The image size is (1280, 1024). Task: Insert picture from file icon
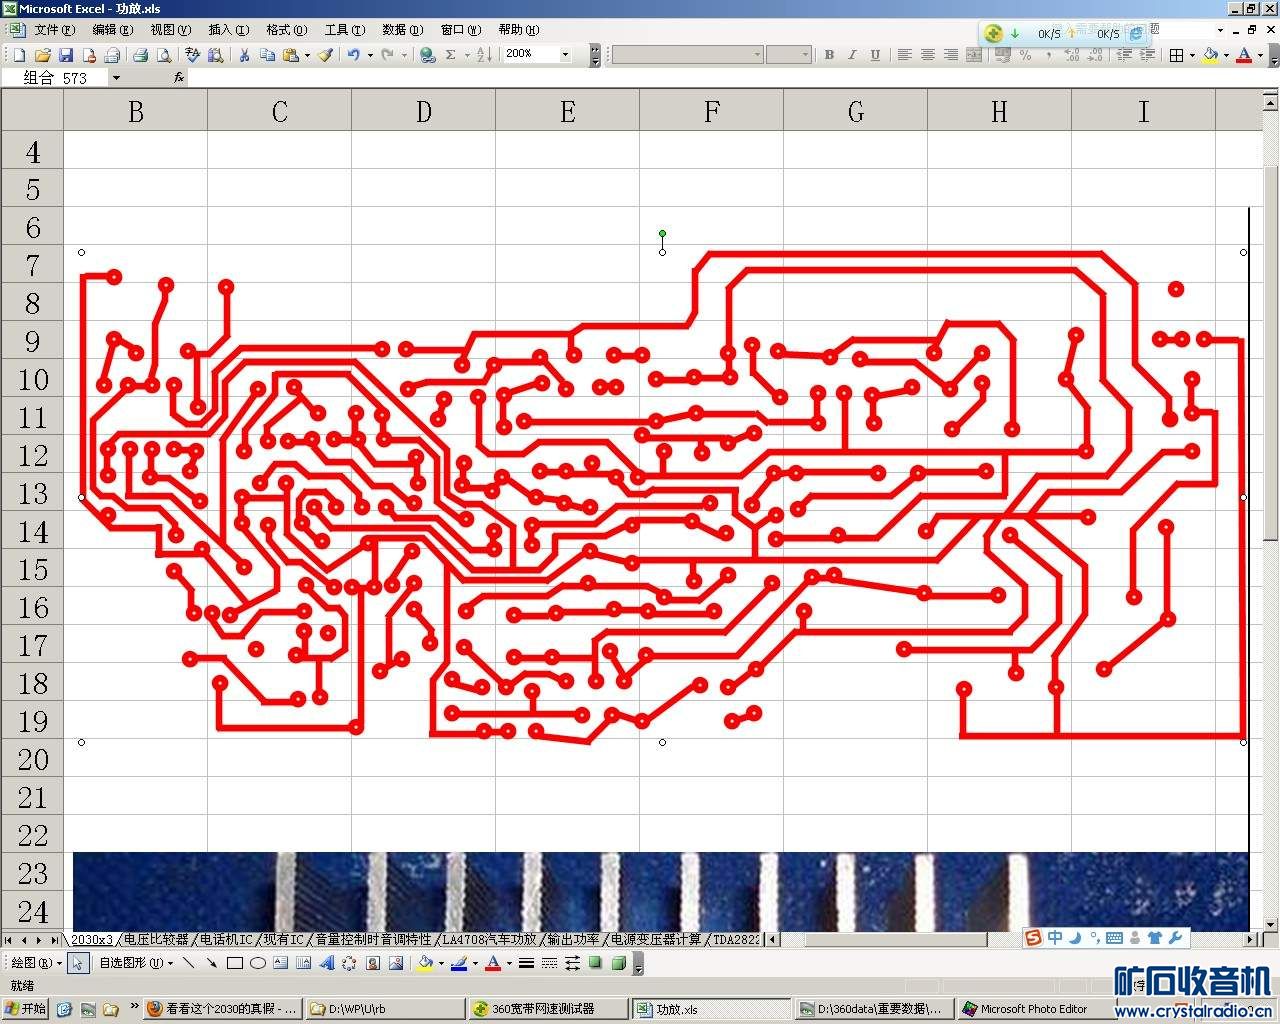point(396,963)
